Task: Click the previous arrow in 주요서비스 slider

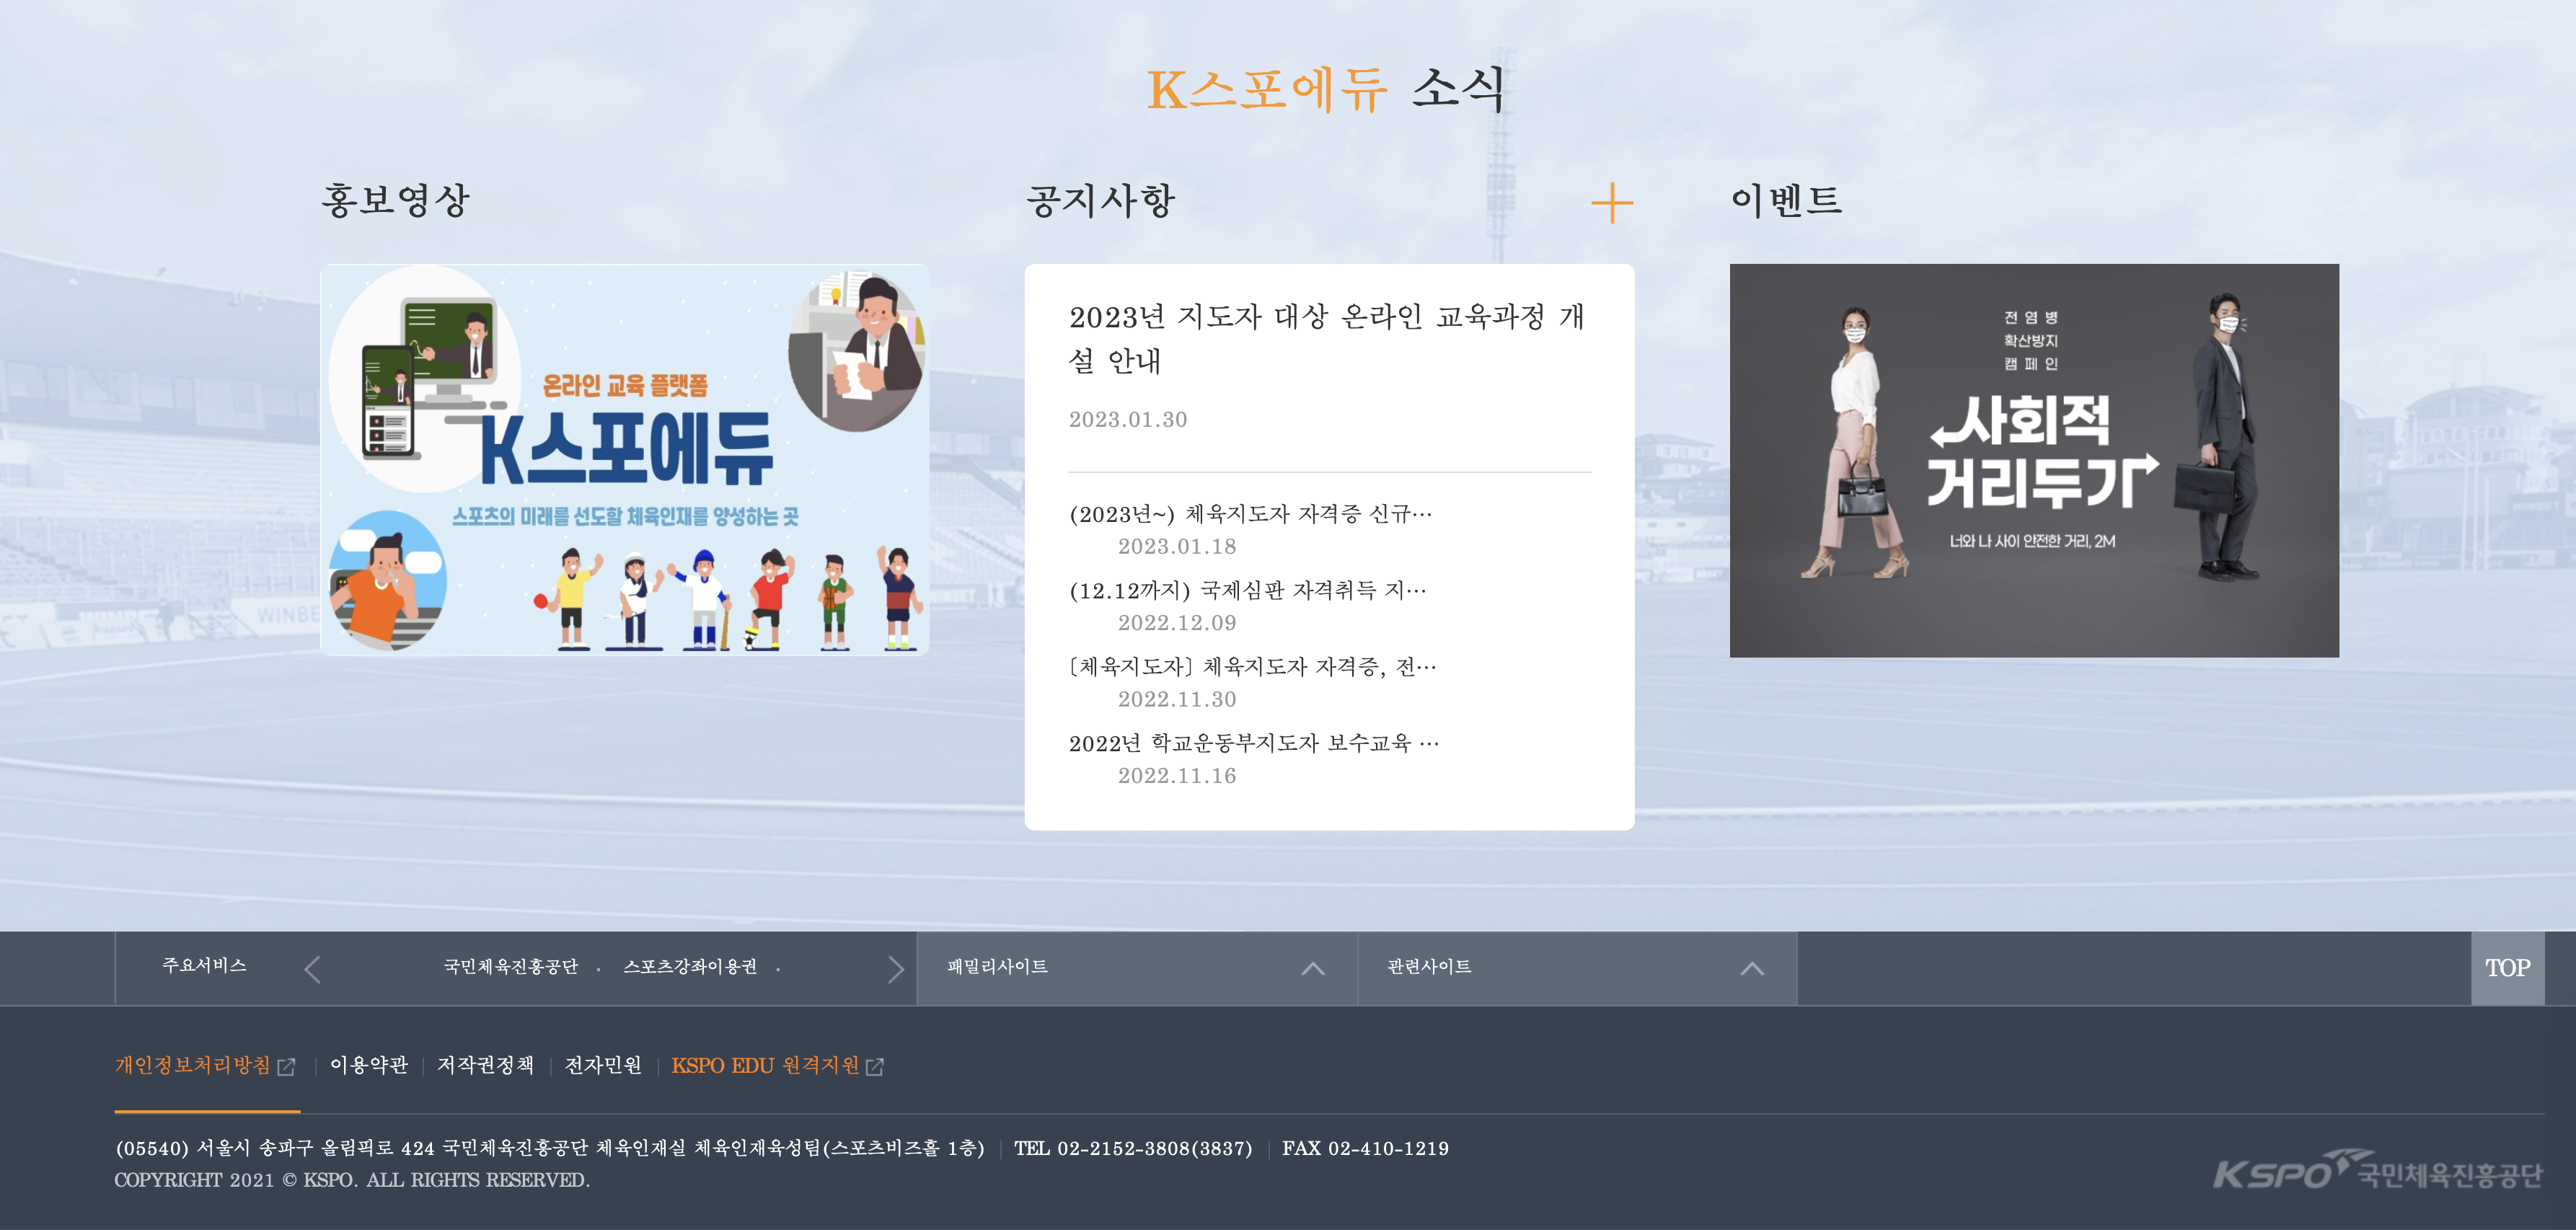Action: click(x=313, y=968)
